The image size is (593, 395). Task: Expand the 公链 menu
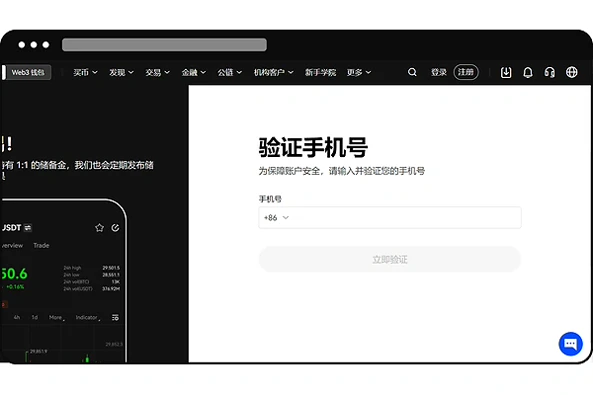click(x=230, y=72)
